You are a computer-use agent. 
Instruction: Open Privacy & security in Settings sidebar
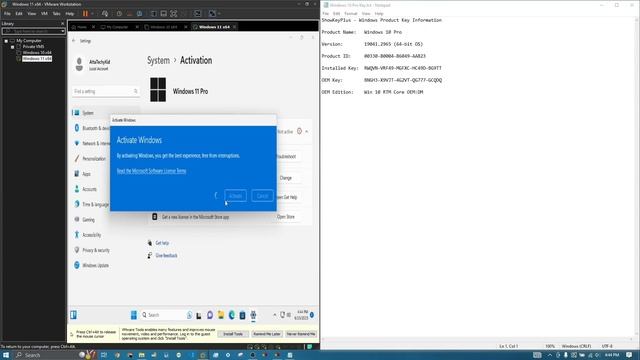click(x=96, y=250)
